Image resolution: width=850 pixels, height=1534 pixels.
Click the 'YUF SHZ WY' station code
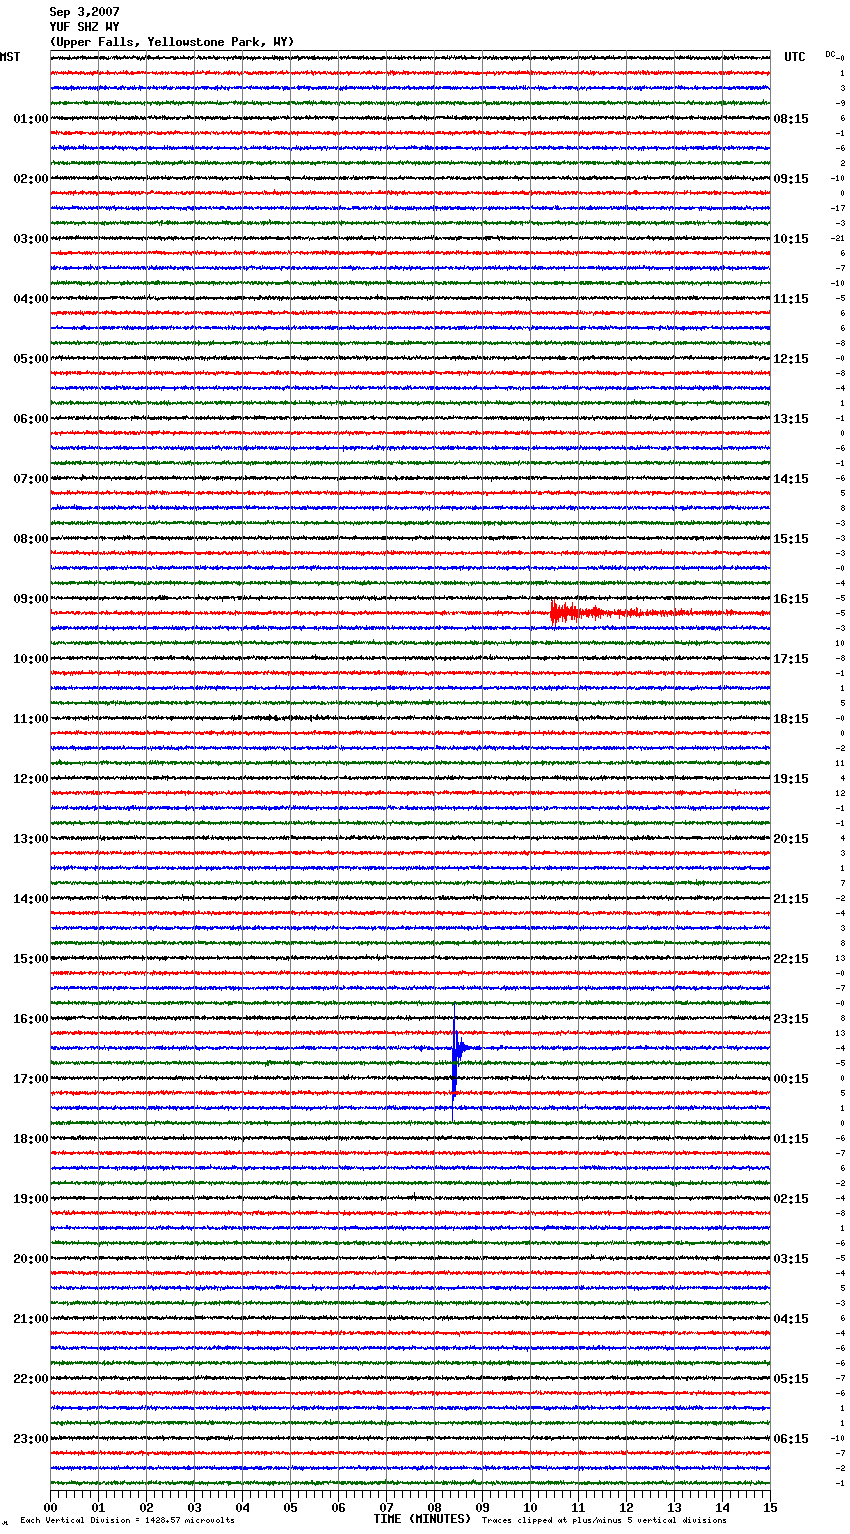coord(84,27)
